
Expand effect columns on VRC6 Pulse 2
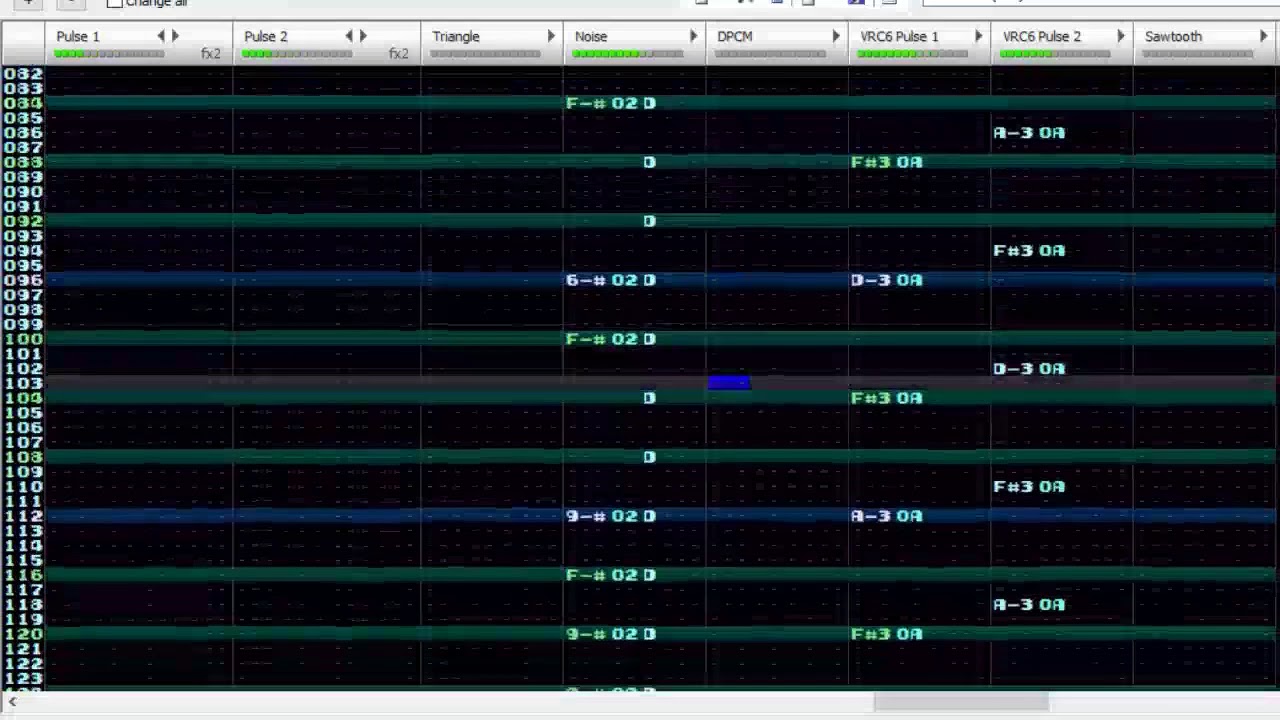(1120, 36)
